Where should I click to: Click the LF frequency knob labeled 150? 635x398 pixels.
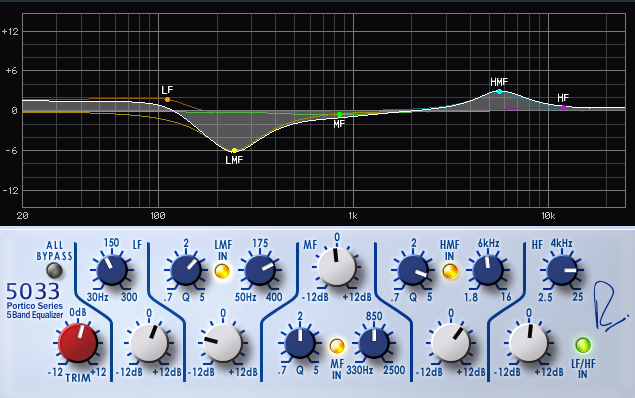112,270
